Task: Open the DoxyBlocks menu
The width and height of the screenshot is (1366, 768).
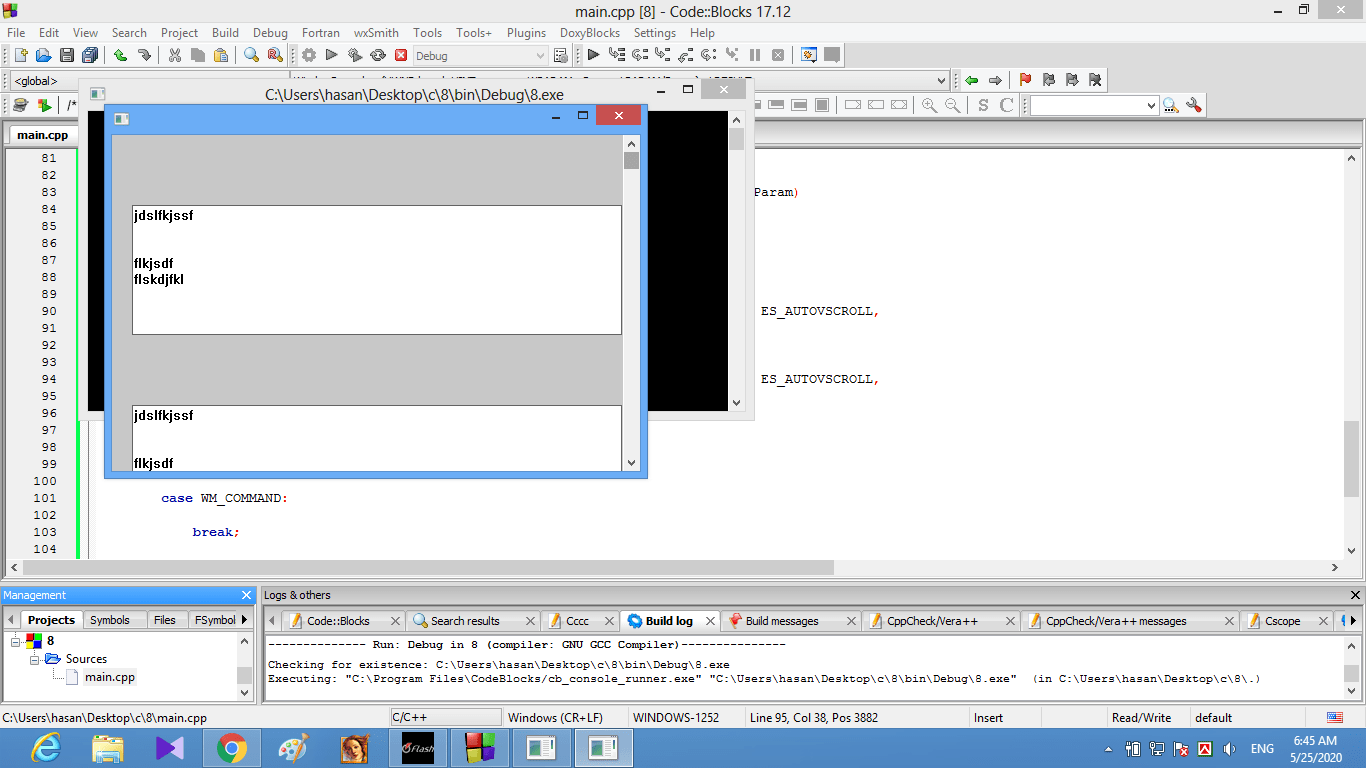Action: (x=590, y=33)
